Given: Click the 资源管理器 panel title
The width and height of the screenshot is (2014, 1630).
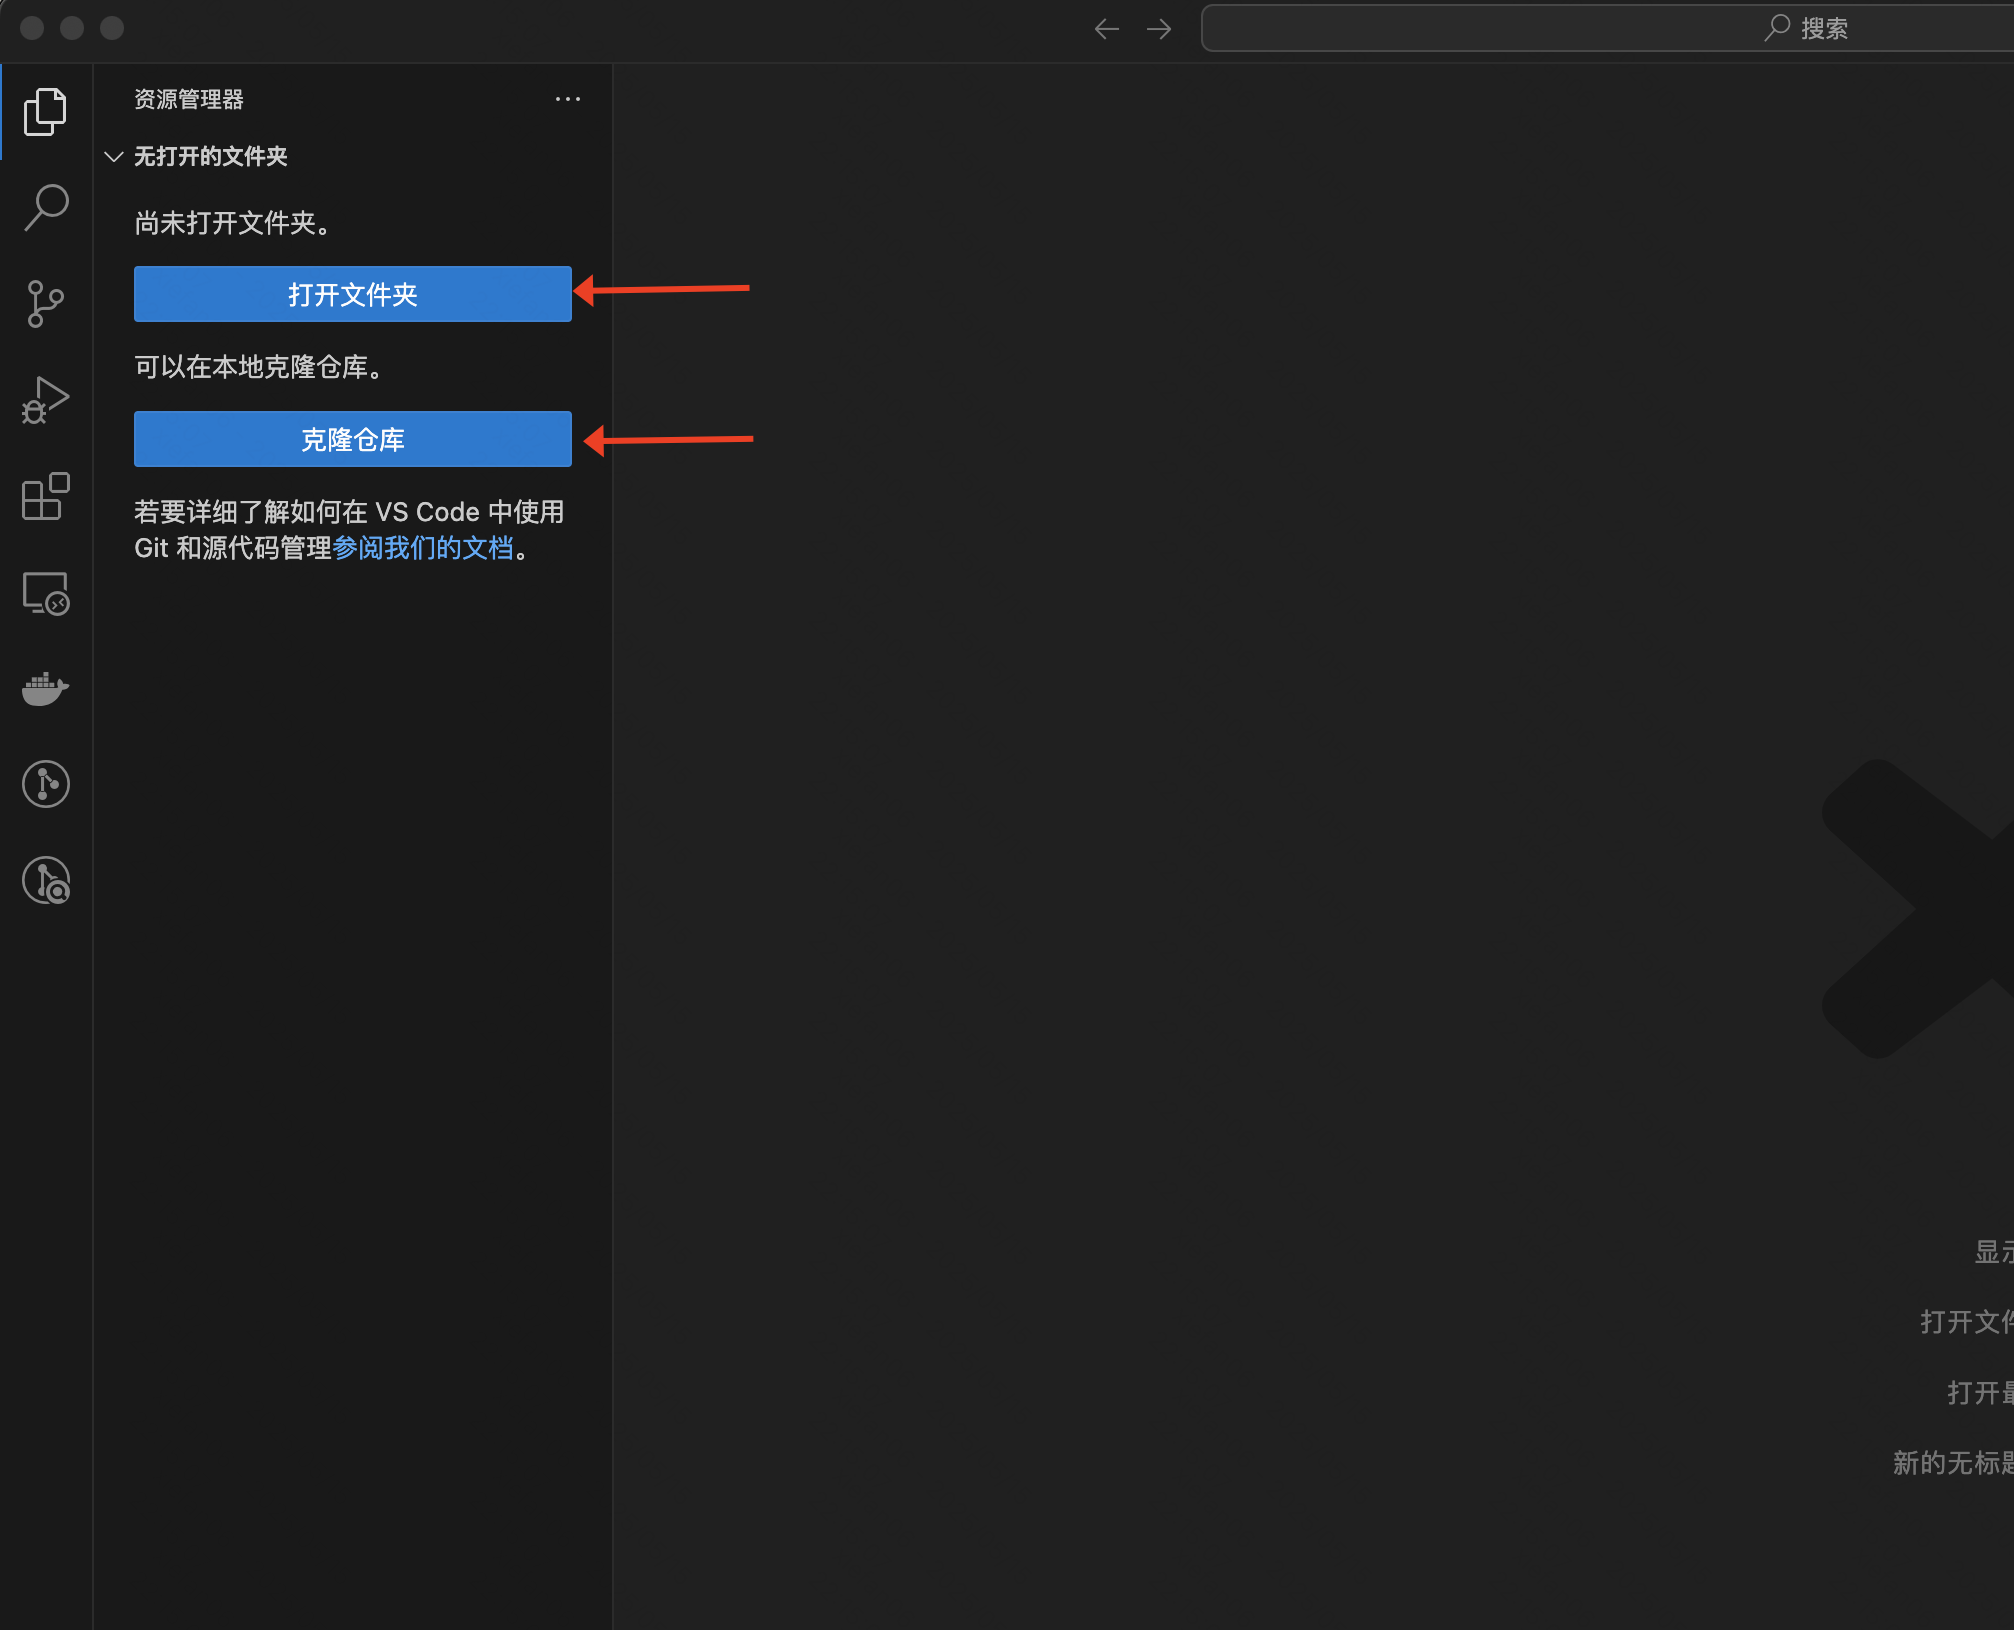Looking at the screenshot, I should (x=189, y=99).
